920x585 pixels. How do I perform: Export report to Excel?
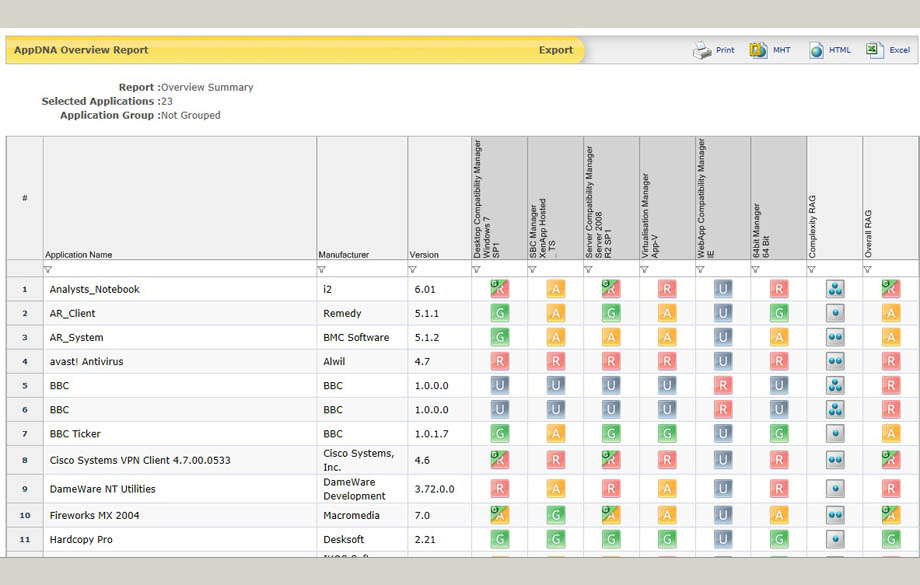[888, 50]
